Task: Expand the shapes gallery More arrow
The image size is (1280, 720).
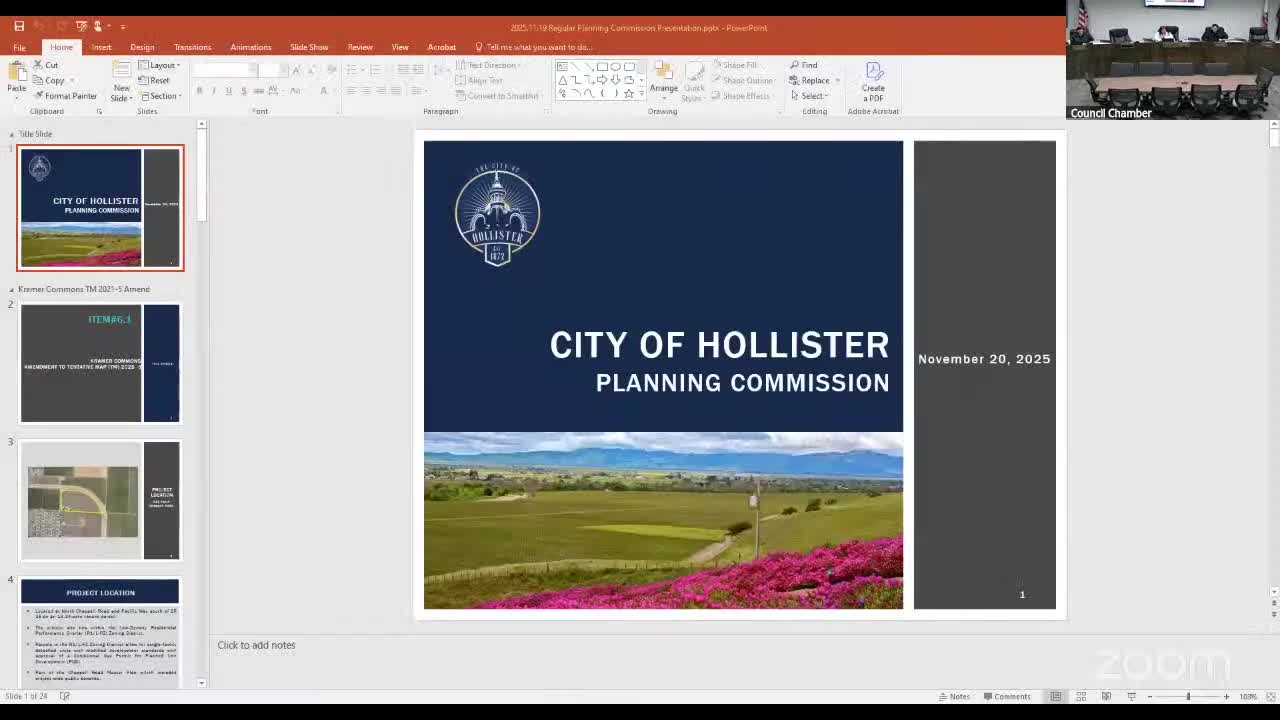Action: click(x=642, y=94)
